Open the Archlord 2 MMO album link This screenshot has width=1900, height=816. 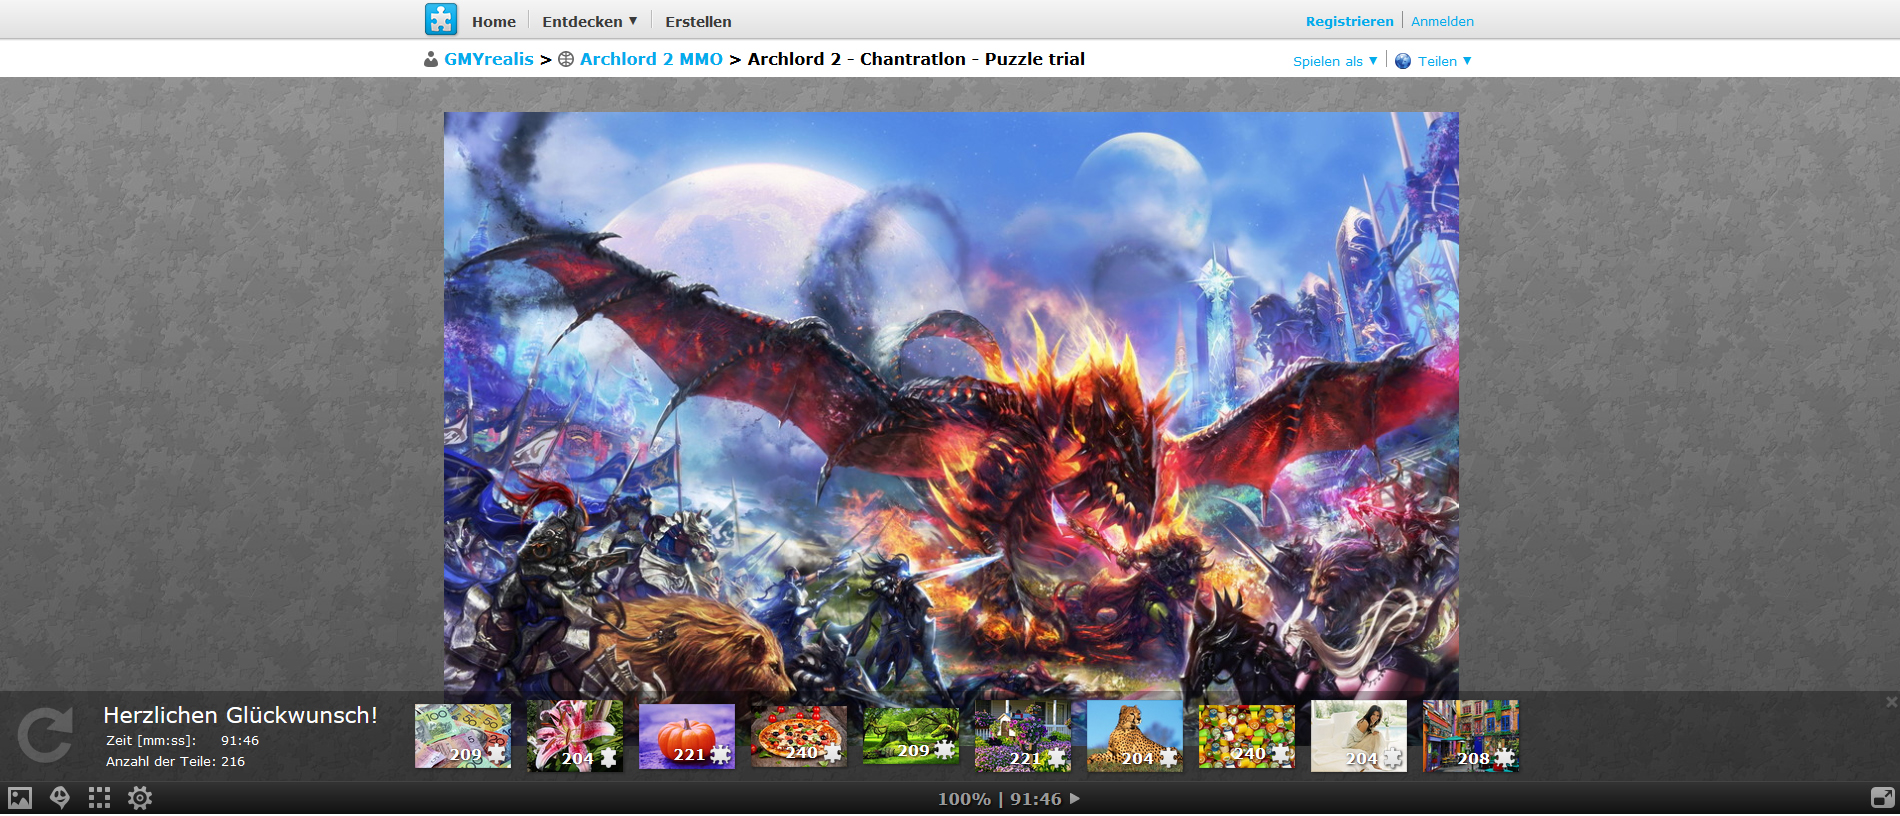[650, 59]
